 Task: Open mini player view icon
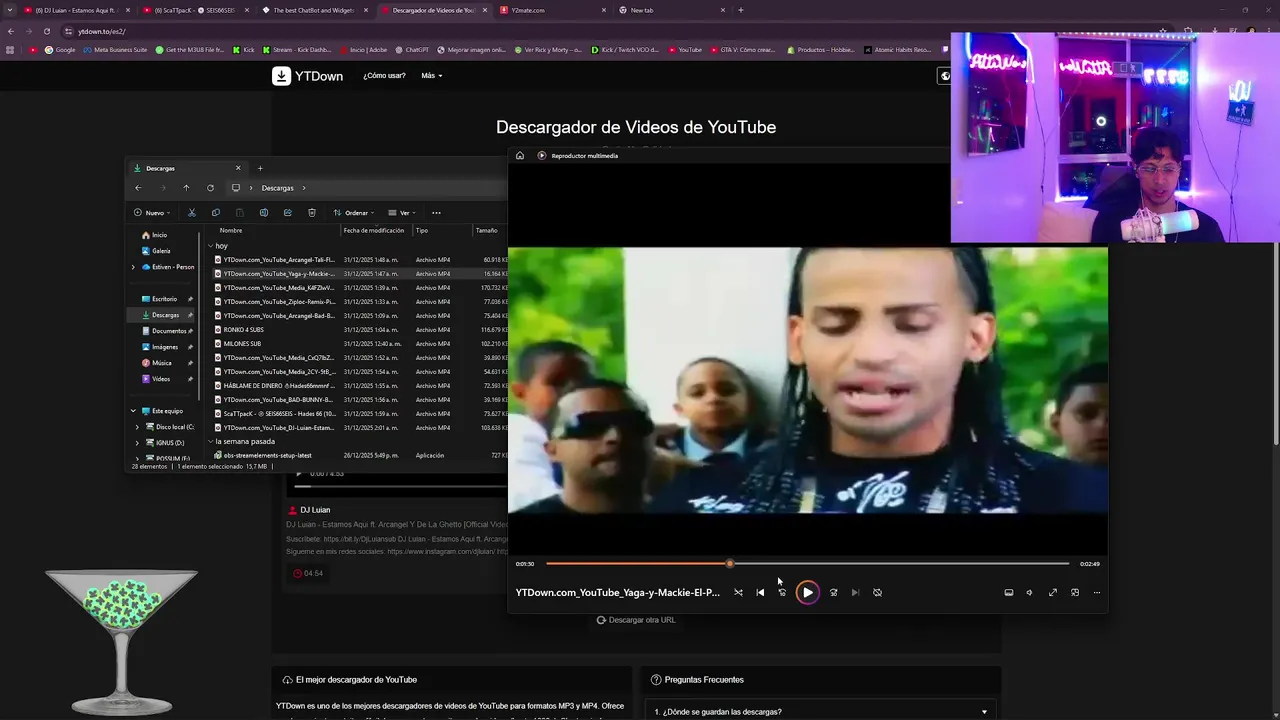click(x=1075, y=592)
